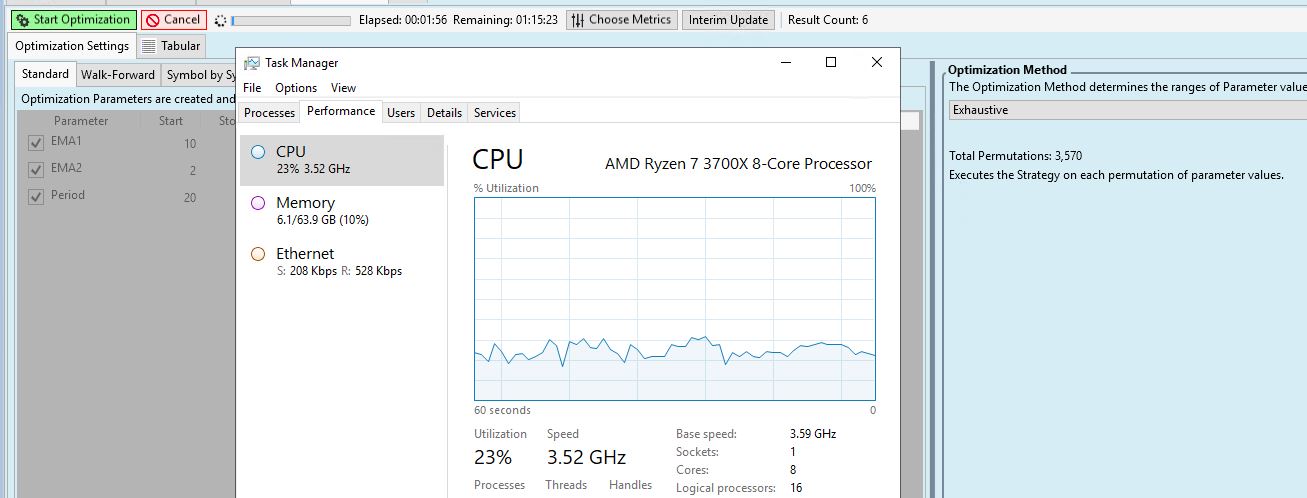Screen dimensions: 1307x498
Task: Open the View menu in Task Manager
Action: pos(343,88)
